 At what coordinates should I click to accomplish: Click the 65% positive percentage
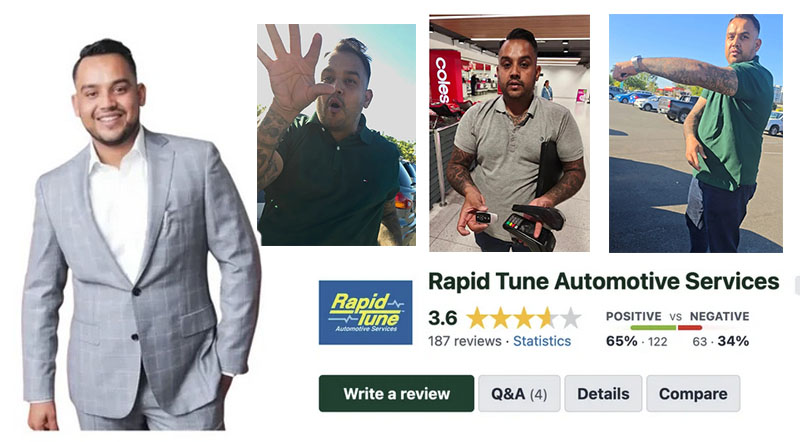tap(621, 341)
